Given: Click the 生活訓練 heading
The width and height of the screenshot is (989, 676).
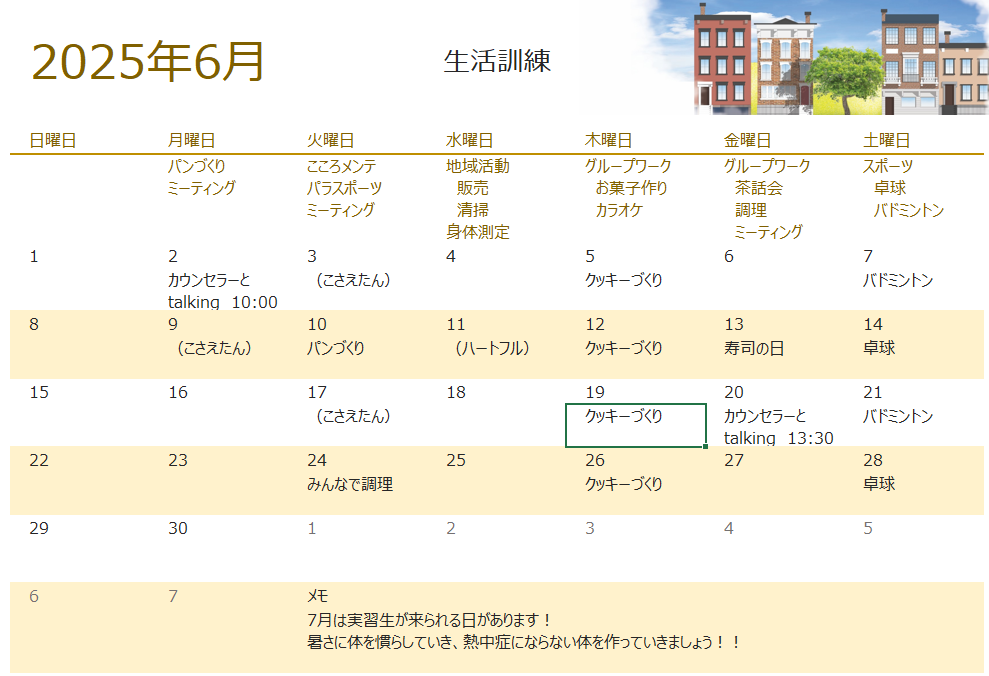Looking at the screenshot, I should pyautogui.click(x=497, y=61).
